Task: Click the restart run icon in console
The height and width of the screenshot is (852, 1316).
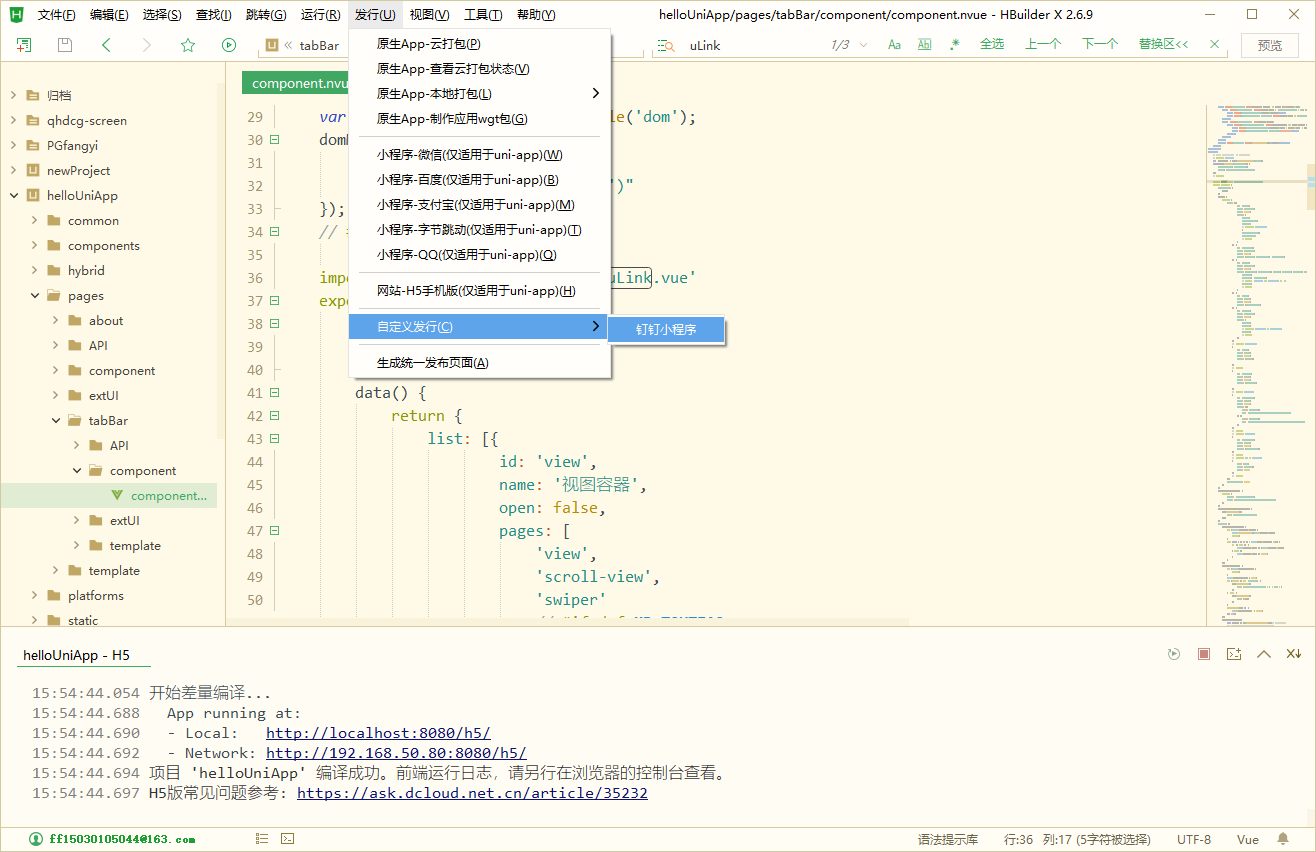Action: [x=1174, y=654]
